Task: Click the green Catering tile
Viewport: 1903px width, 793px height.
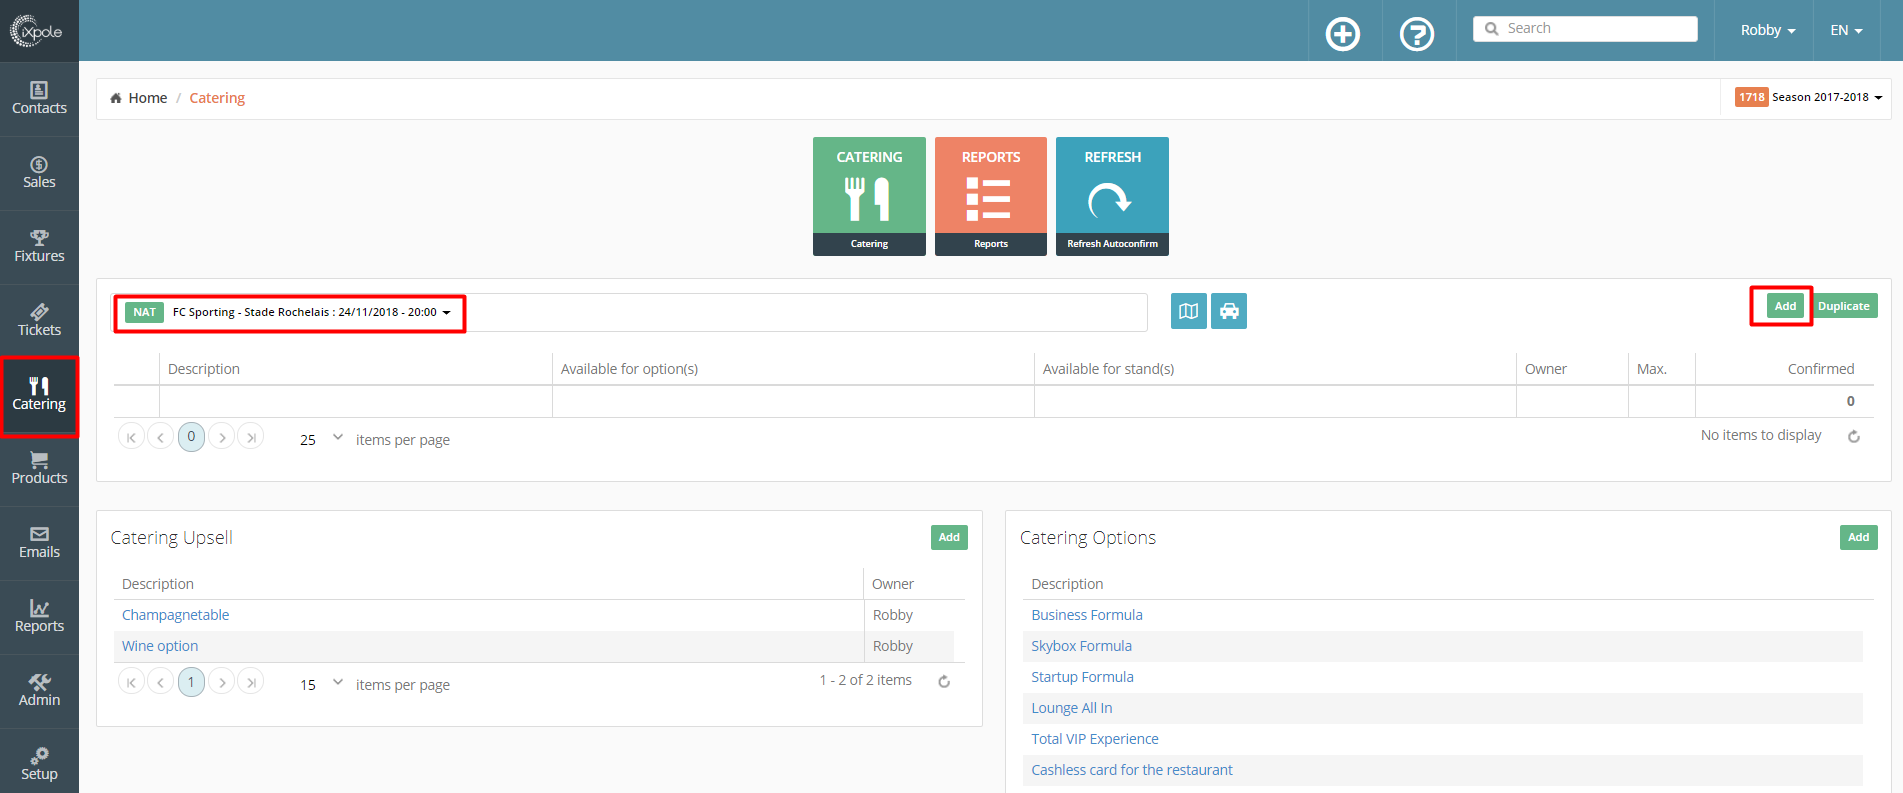Action: tap(869, 196)
